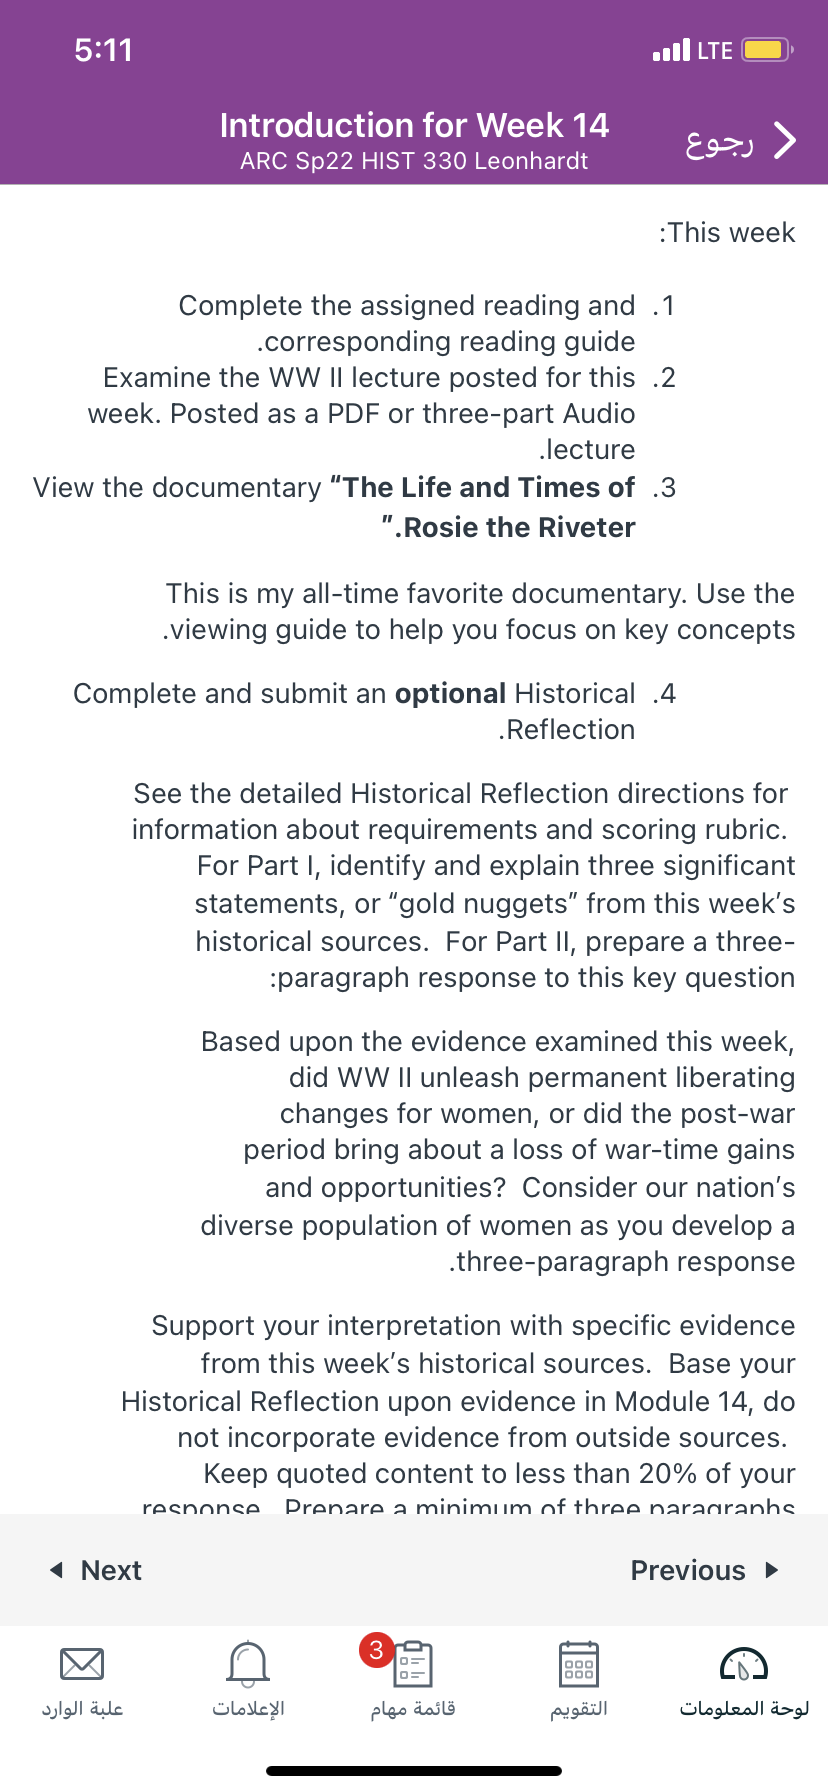Tap the battery indicator in status bar

point(767,50)
